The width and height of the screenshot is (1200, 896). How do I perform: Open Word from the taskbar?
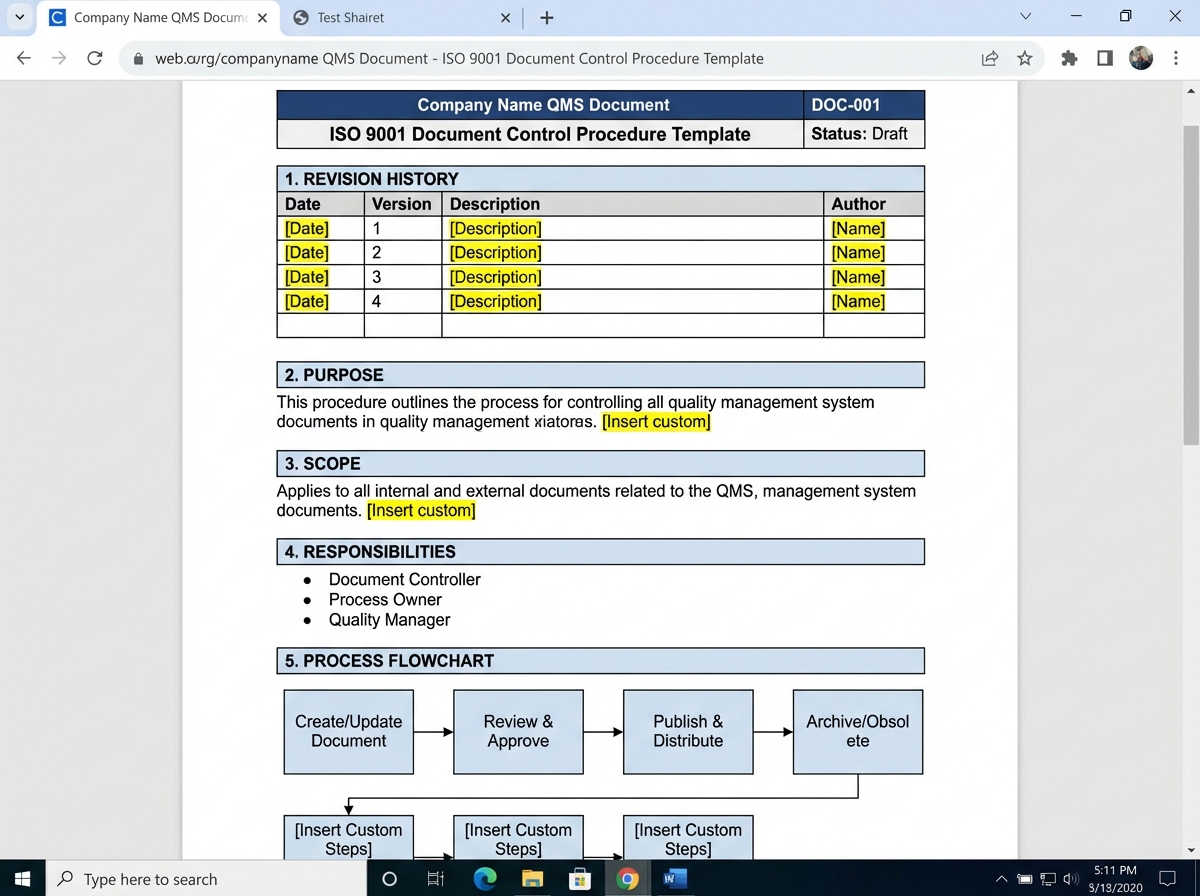[x=674, y=879]
